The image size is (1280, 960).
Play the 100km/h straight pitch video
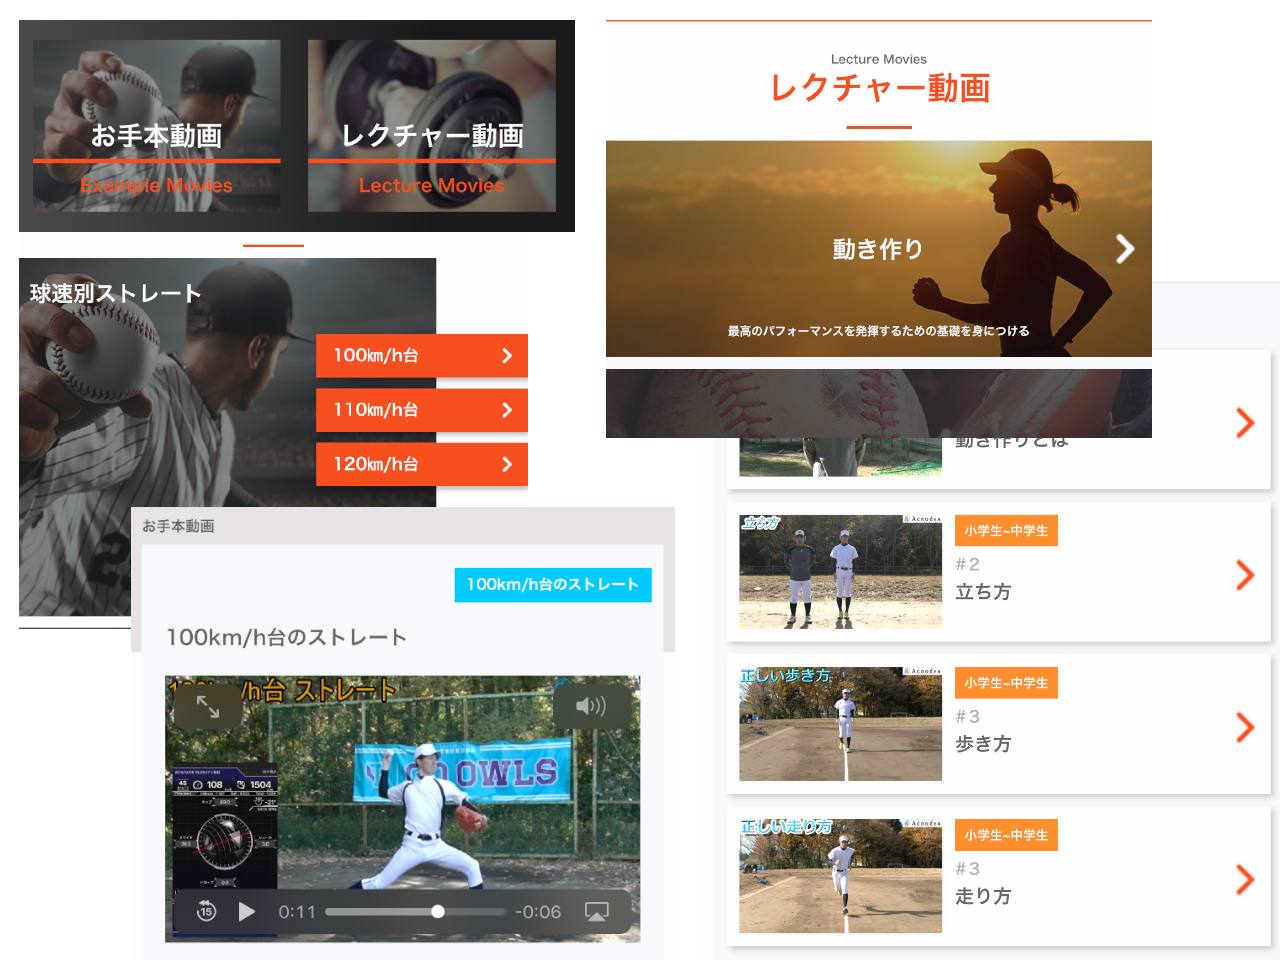(247, 912)
